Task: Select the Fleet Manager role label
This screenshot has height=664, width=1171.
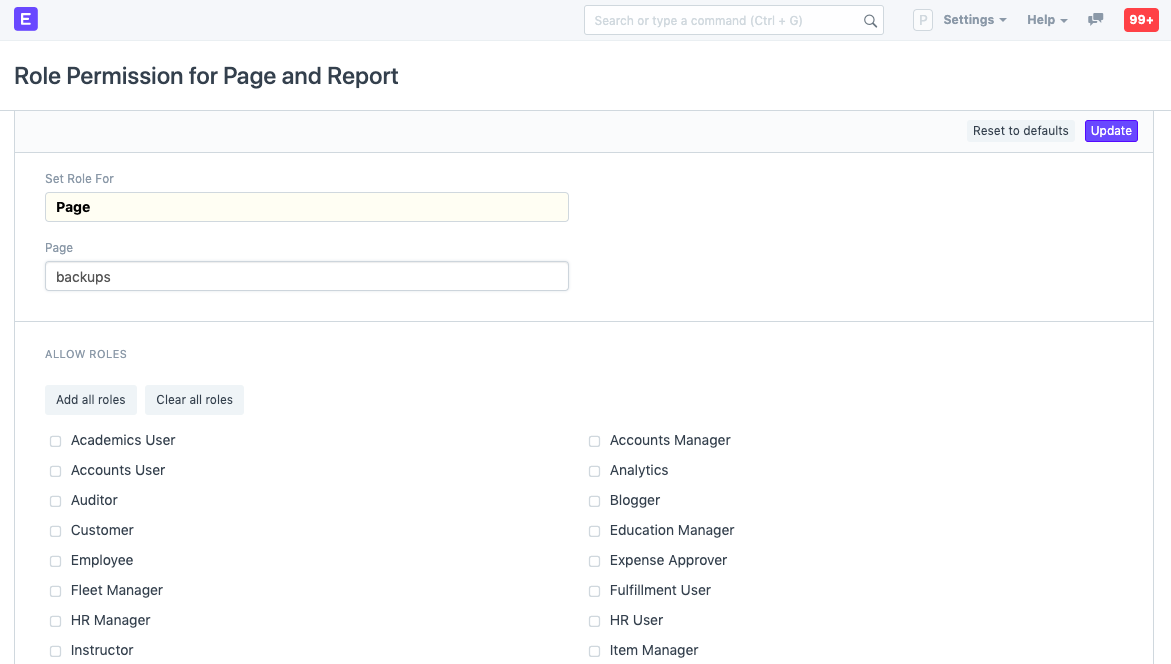Action: 116,590
